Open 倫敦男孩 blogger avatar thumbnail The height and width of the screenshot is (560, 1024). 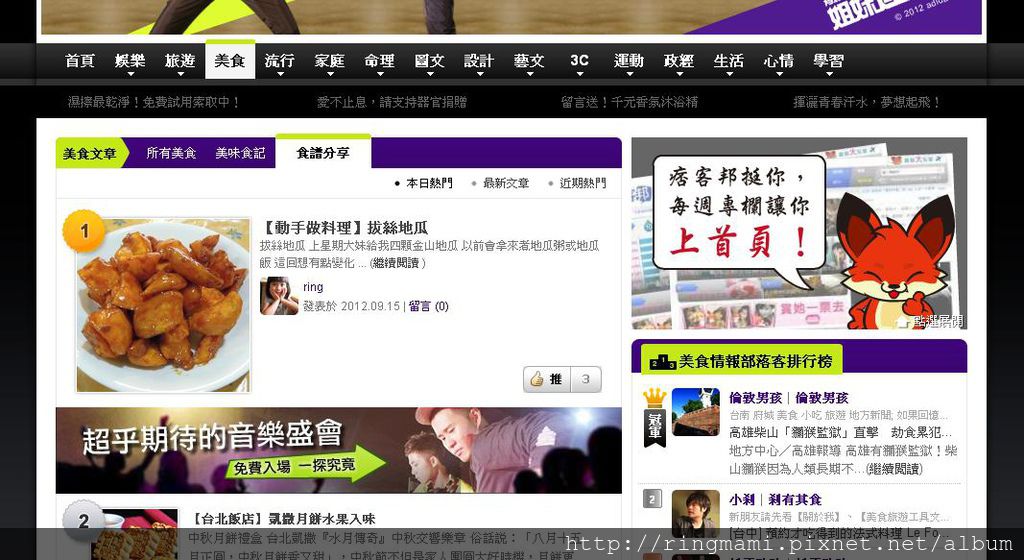coord(696,412)
